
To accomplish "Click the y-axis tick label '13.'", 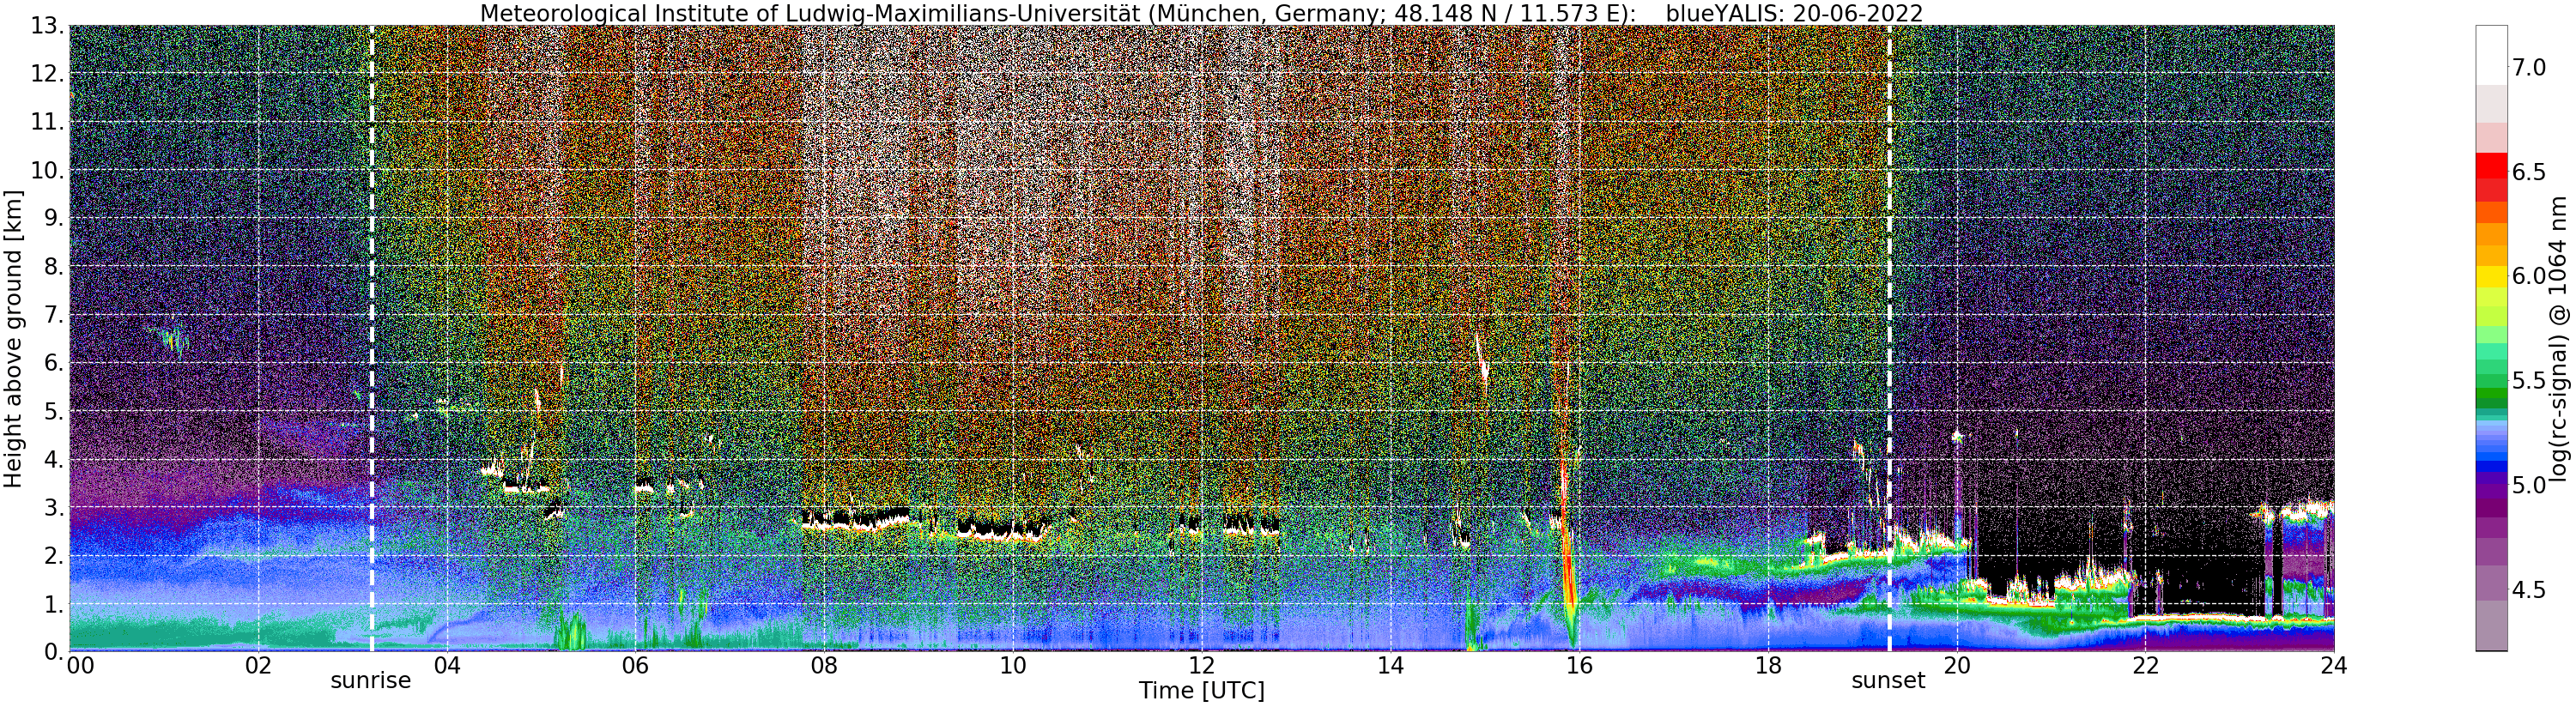I will (47, 26).
